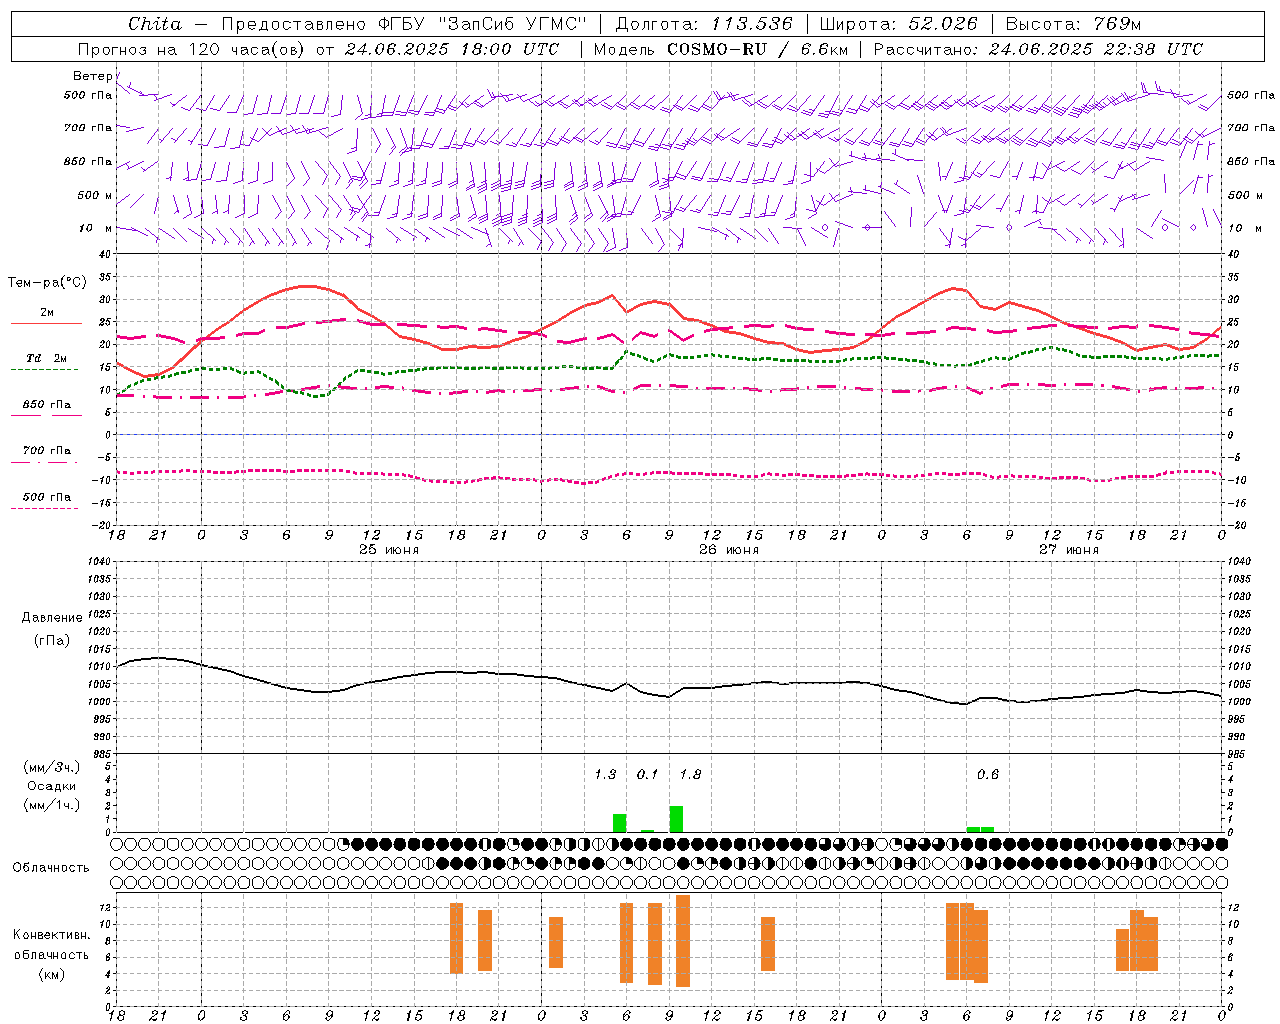Click the first orange convective bar at 18h on 25 June
This screenshot has height=1024, width=1280.
(456, 938)
